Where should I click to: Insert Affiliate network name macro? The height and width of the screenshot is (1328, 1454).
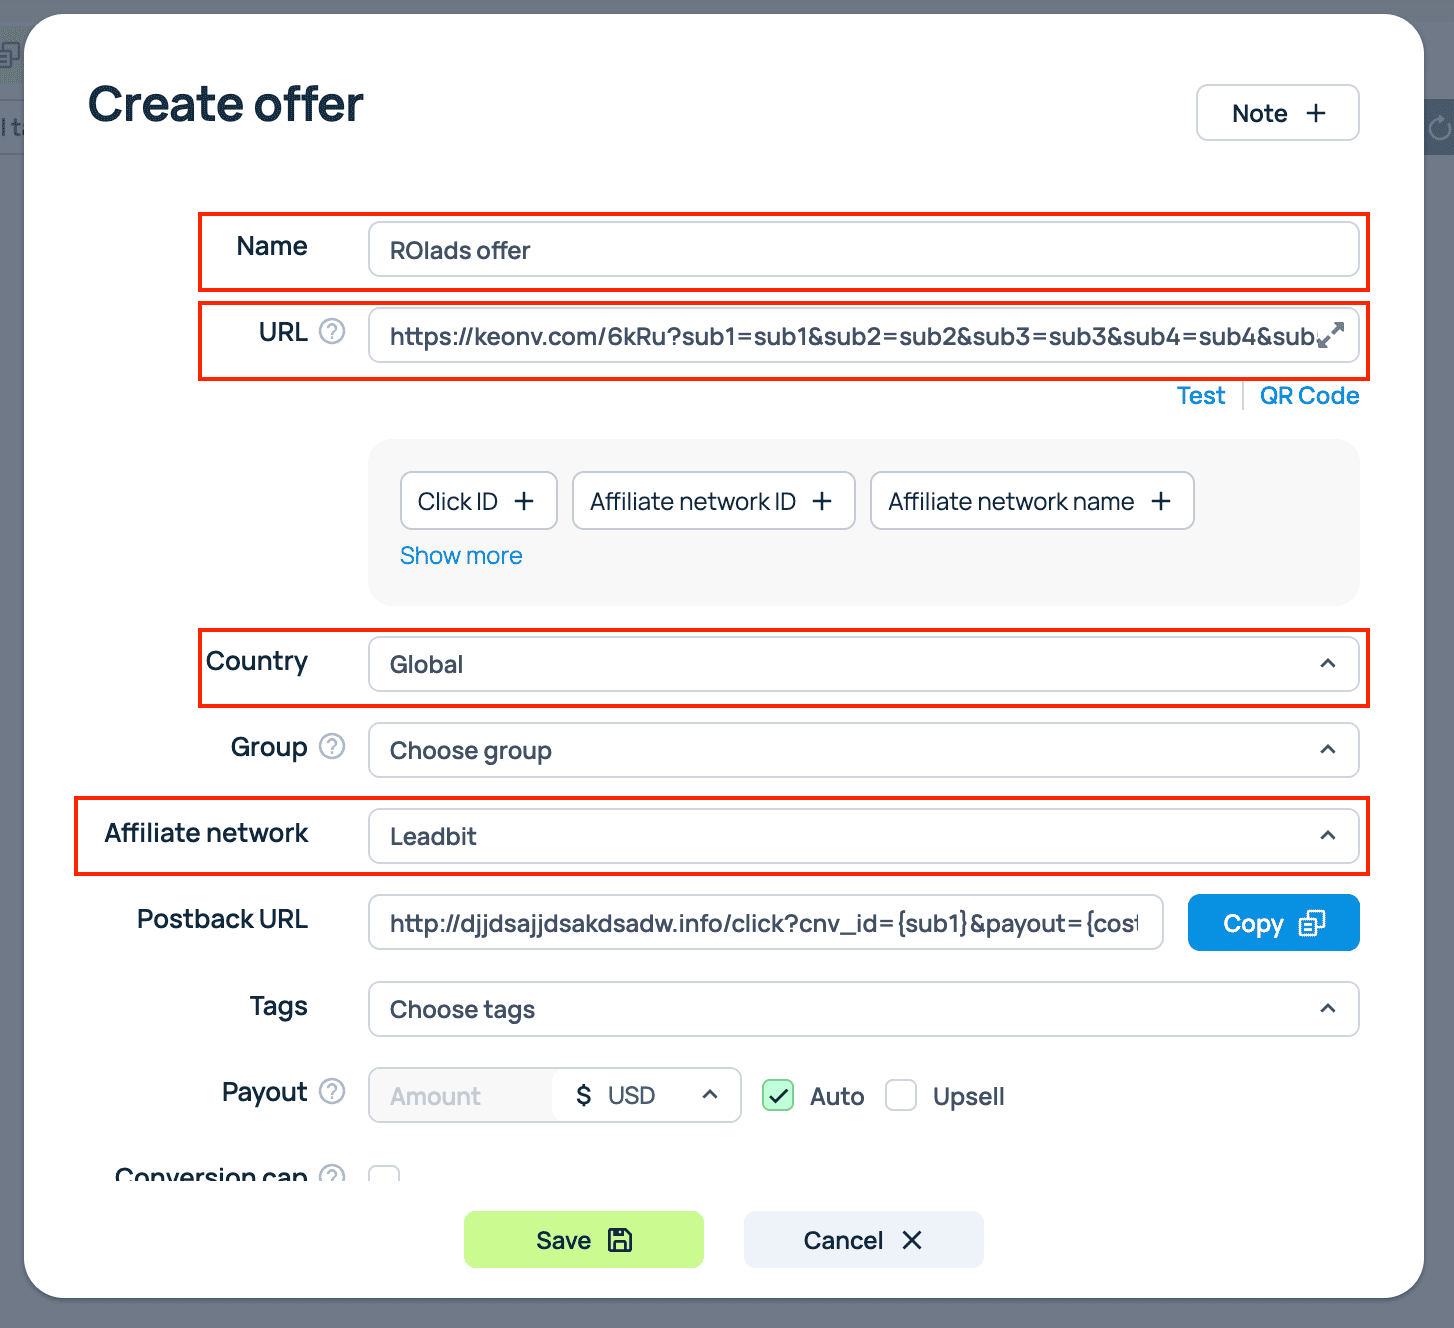(1031, 501)
